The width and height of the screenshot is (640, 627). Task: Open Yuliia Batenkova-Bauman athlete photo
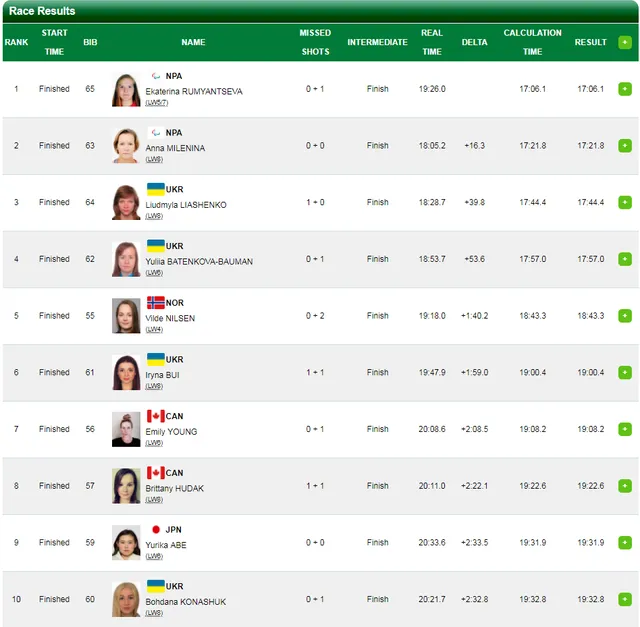pos(126,259)
